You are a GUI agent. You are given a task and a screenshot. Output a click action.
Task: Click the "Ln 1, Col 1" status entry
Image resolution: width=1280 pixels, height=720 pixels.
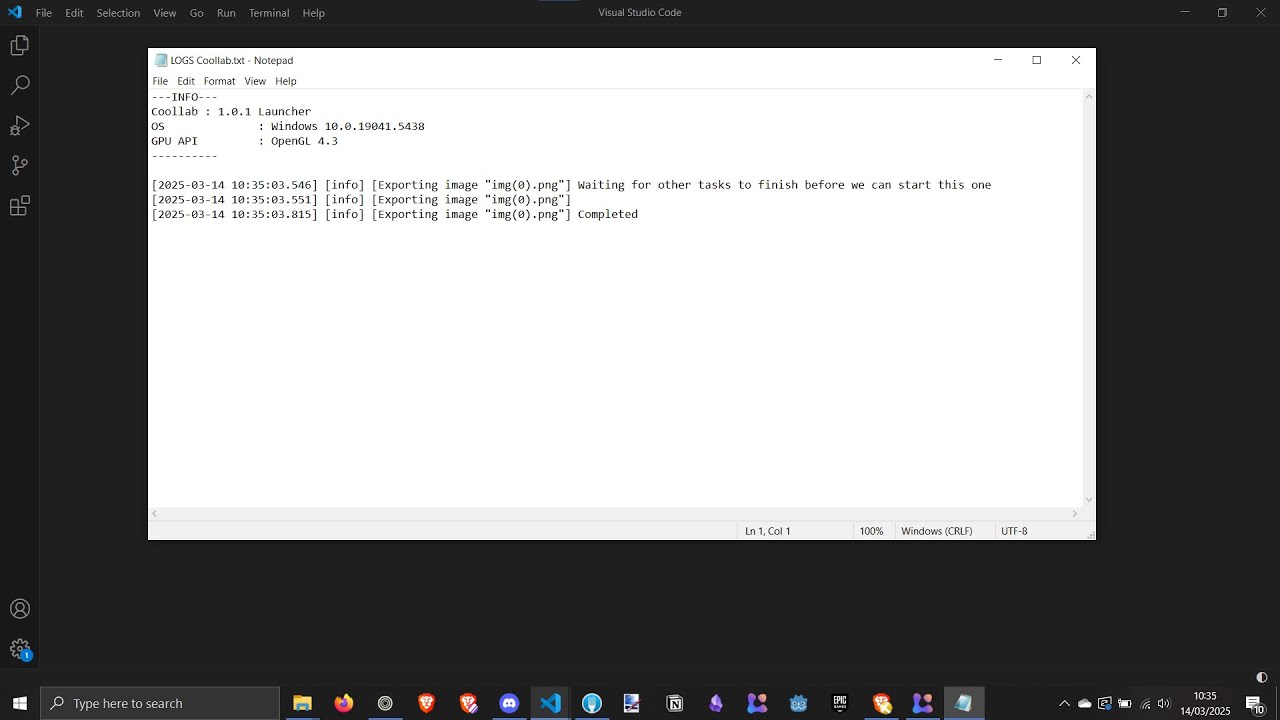click(768, 531)
